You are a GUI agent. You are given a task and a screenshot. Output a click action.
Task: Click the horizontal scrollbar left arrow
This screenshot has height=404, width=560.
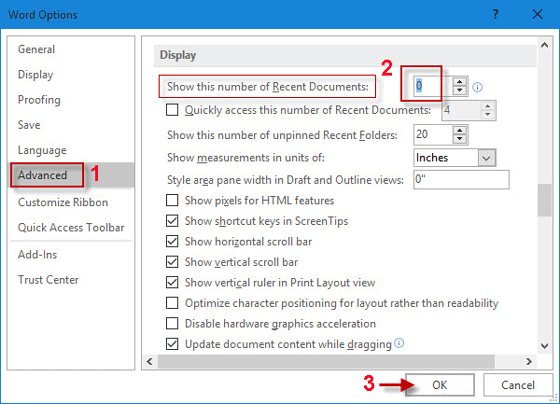point(150,361)
